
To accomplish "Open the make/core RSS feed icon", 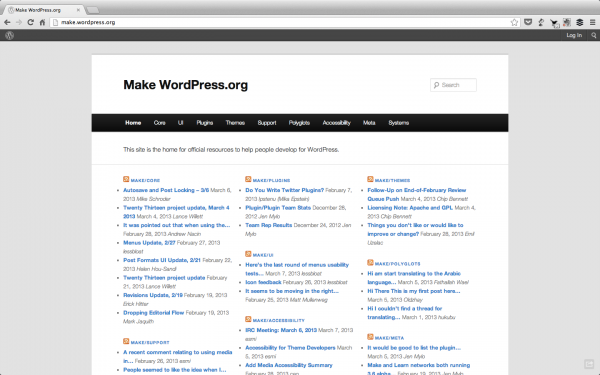I will point(126,179).
